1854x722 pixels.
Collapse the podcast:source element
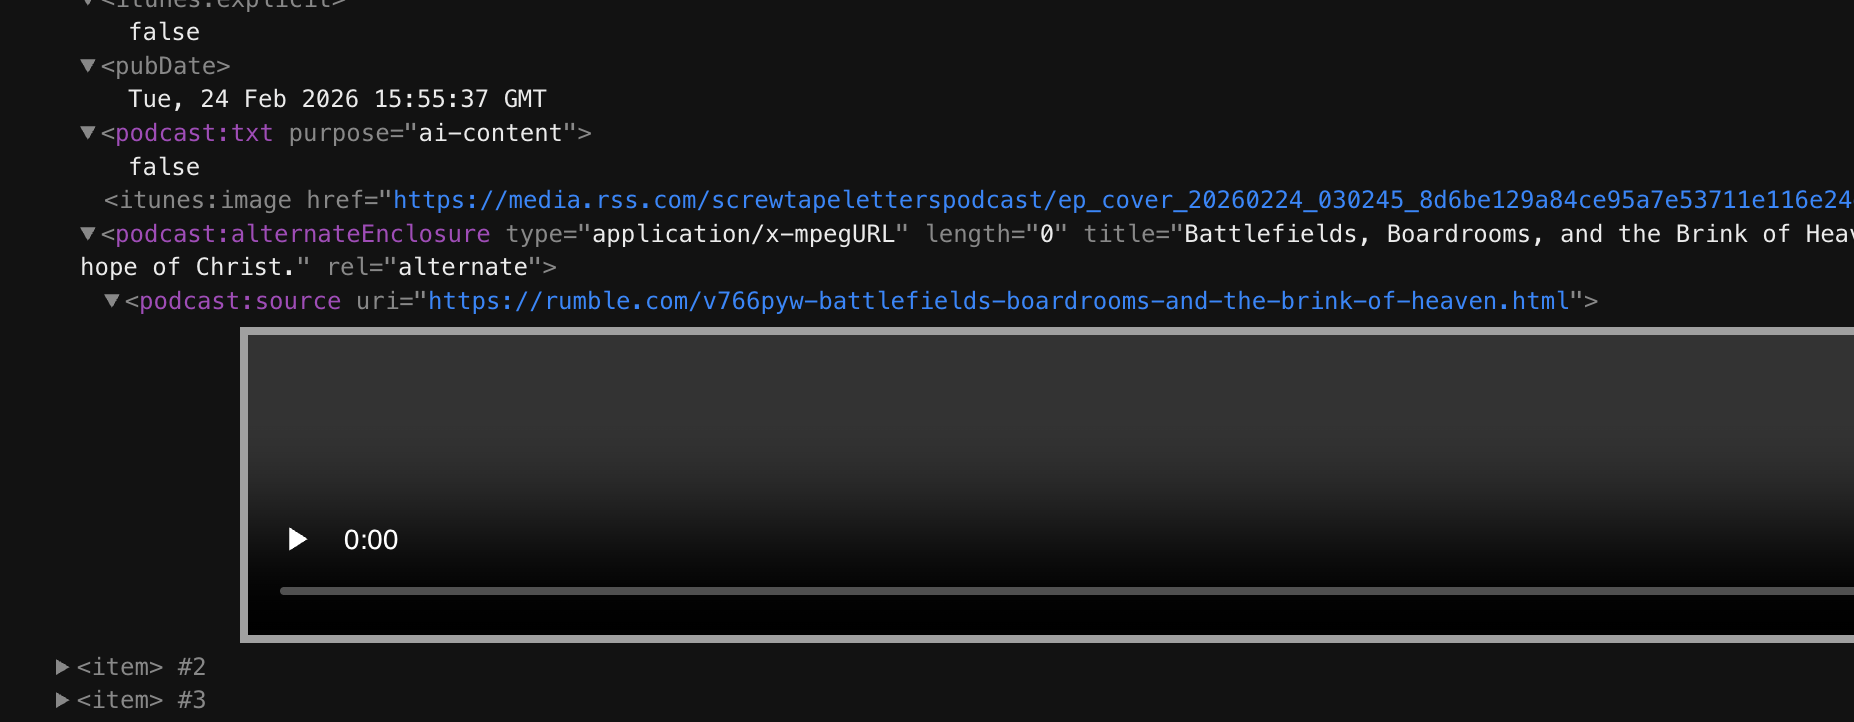(112, 301)
